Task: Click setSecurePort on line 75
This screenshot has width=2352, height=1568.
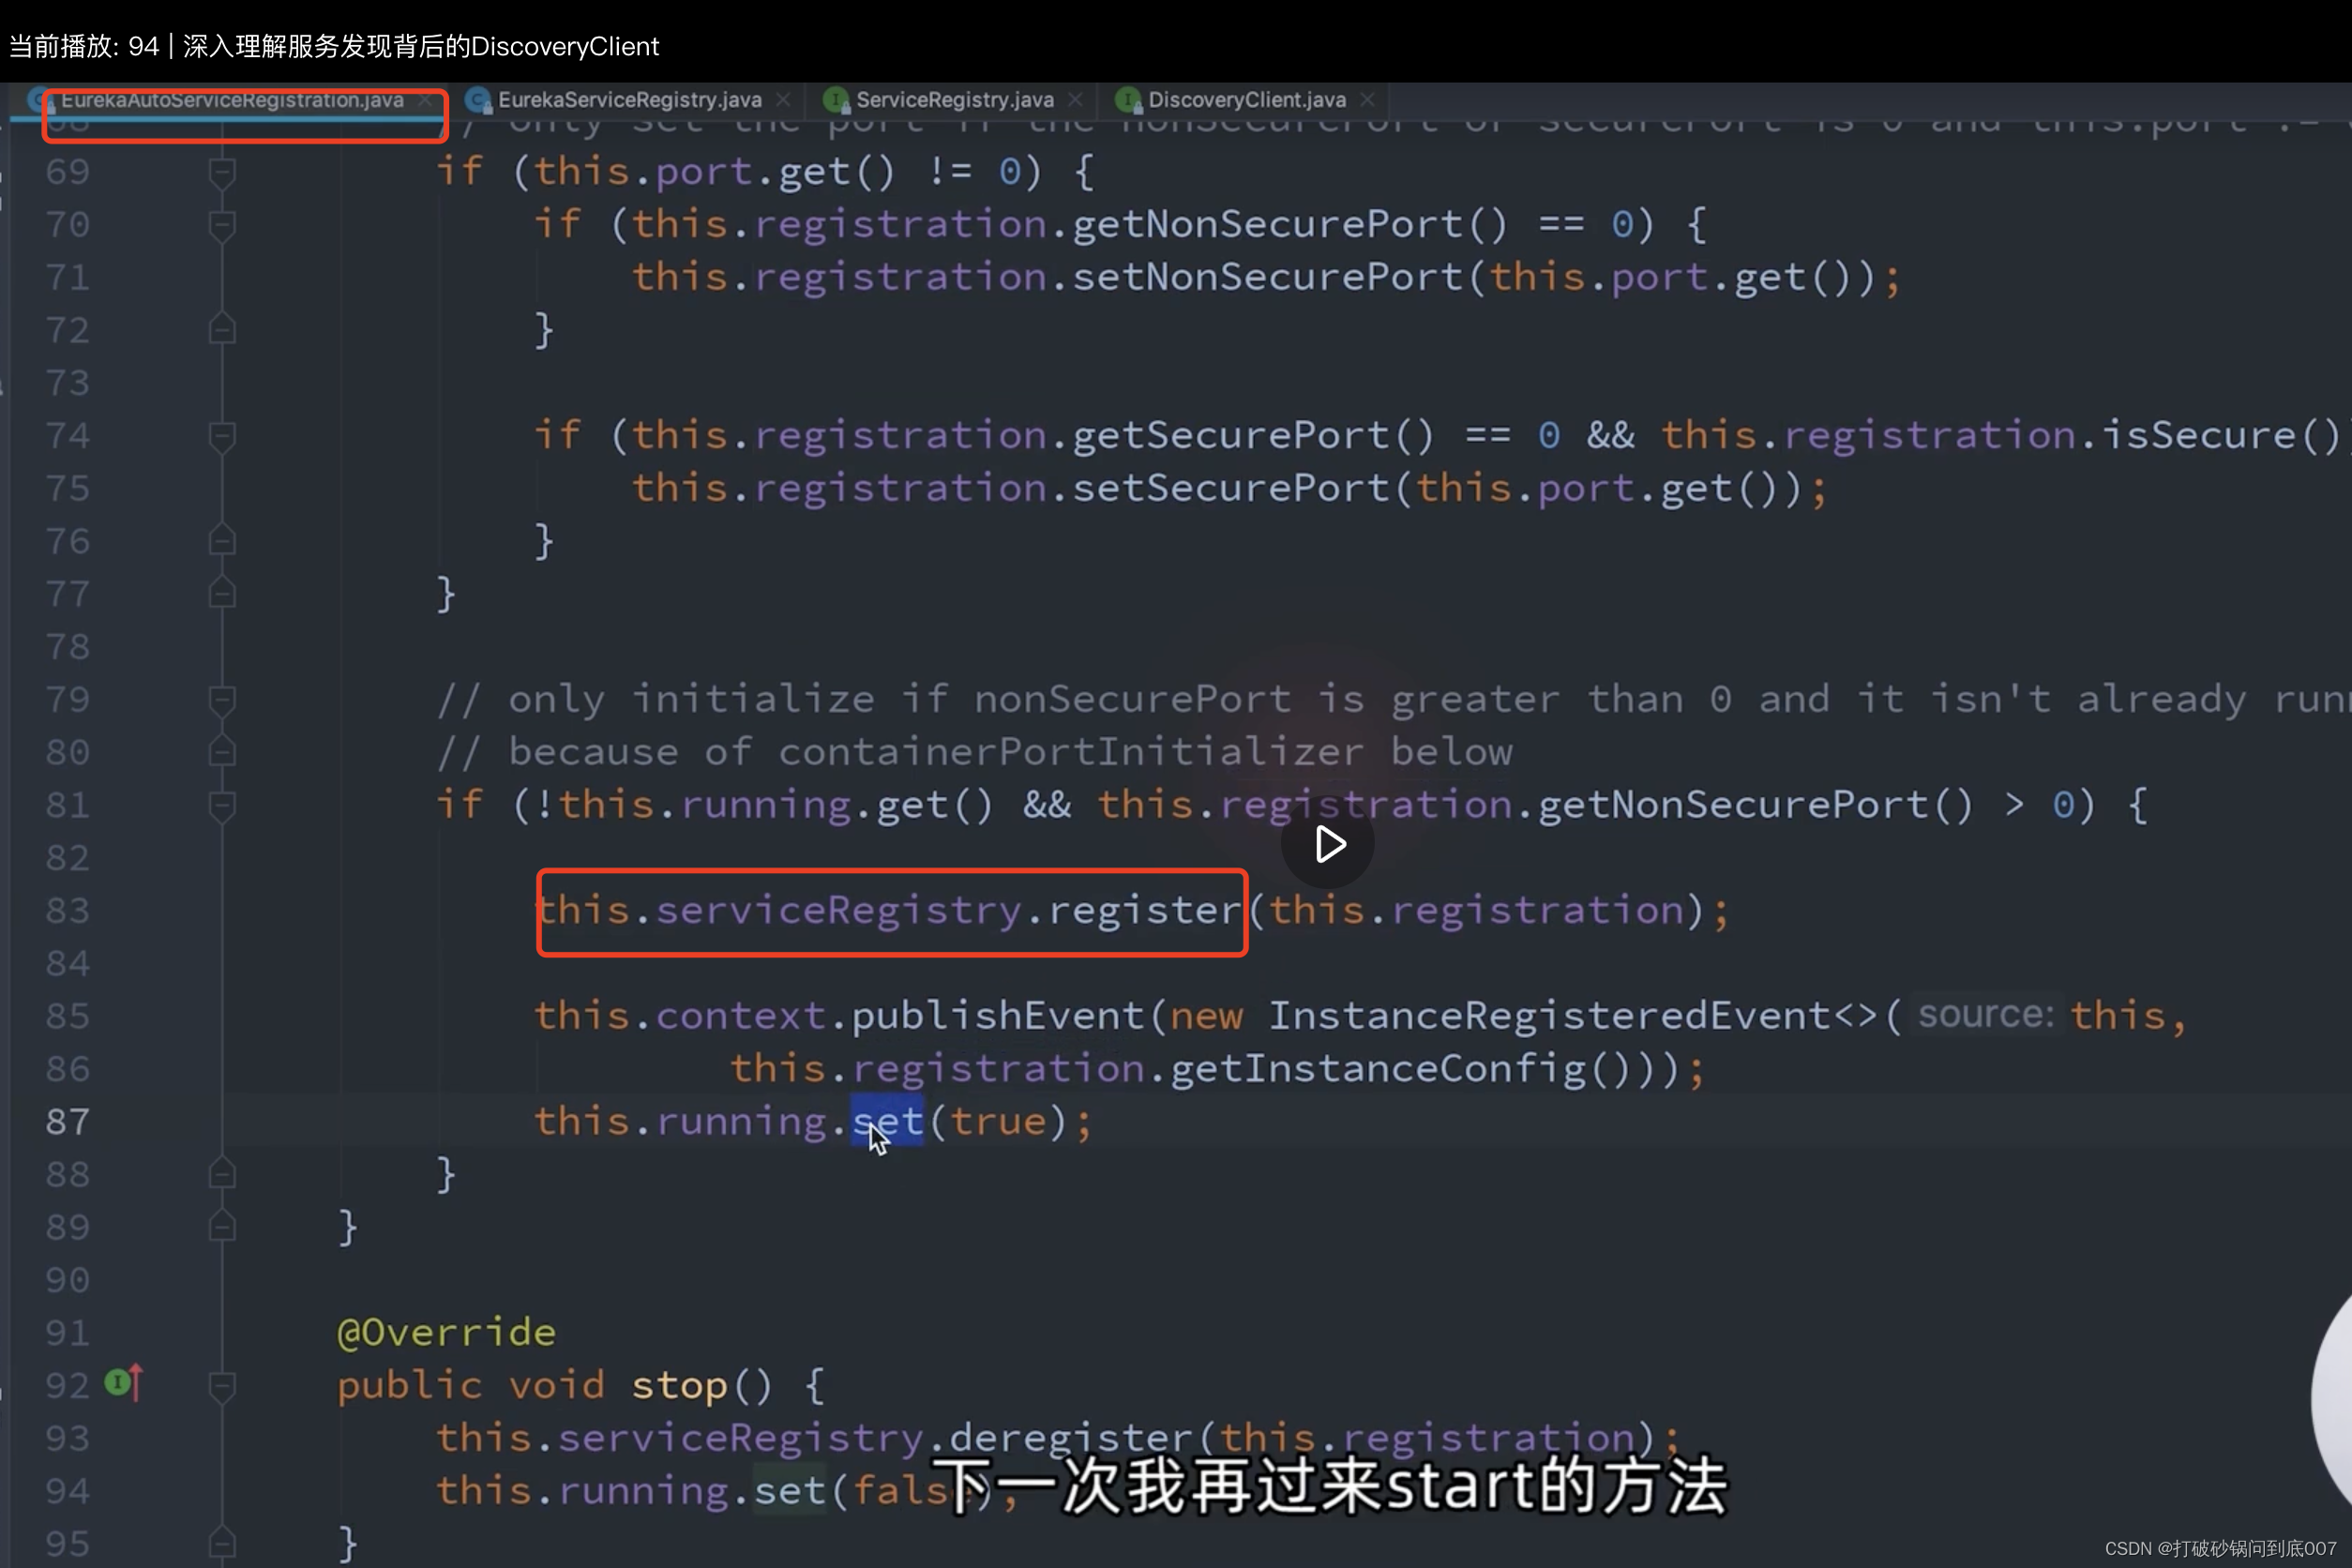Action: point(1230,489)
